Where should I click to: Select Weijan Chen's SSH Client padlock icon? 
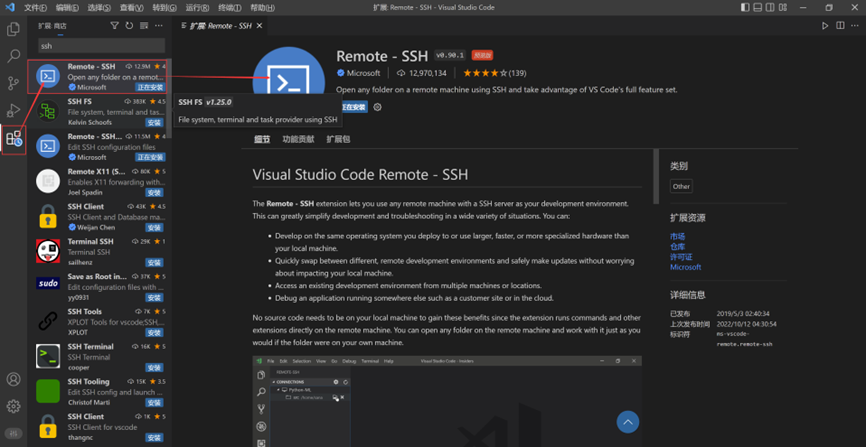coord(48,216)
